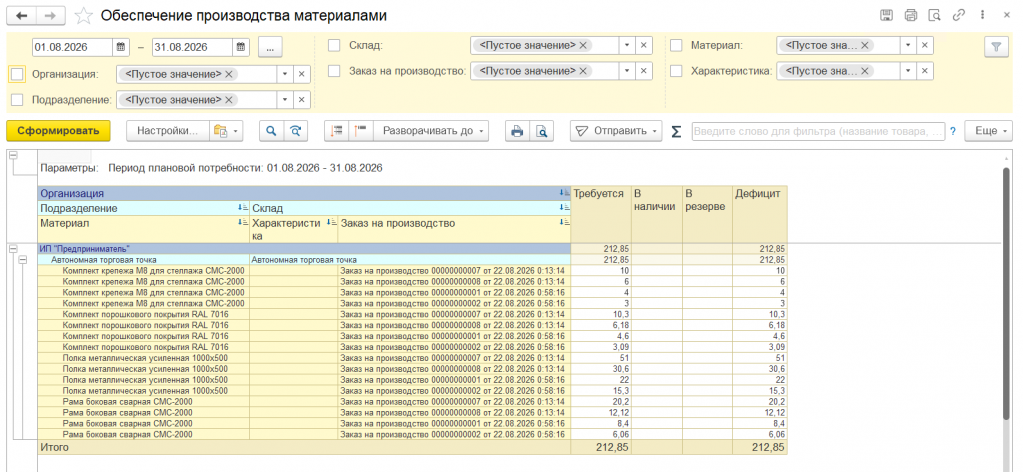Screen dimensions: 1023x472
Task: Open the Материал dropdown list
Action: (x=908, y=46)
